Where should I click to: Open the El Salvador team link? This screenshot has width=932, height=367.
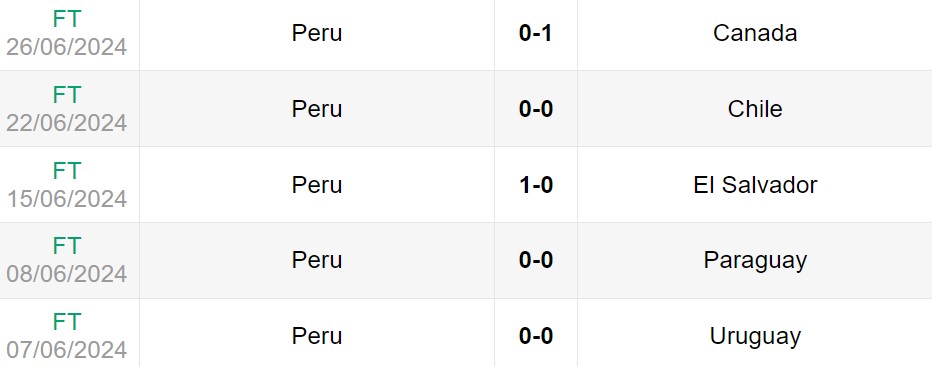coord(755,185)
